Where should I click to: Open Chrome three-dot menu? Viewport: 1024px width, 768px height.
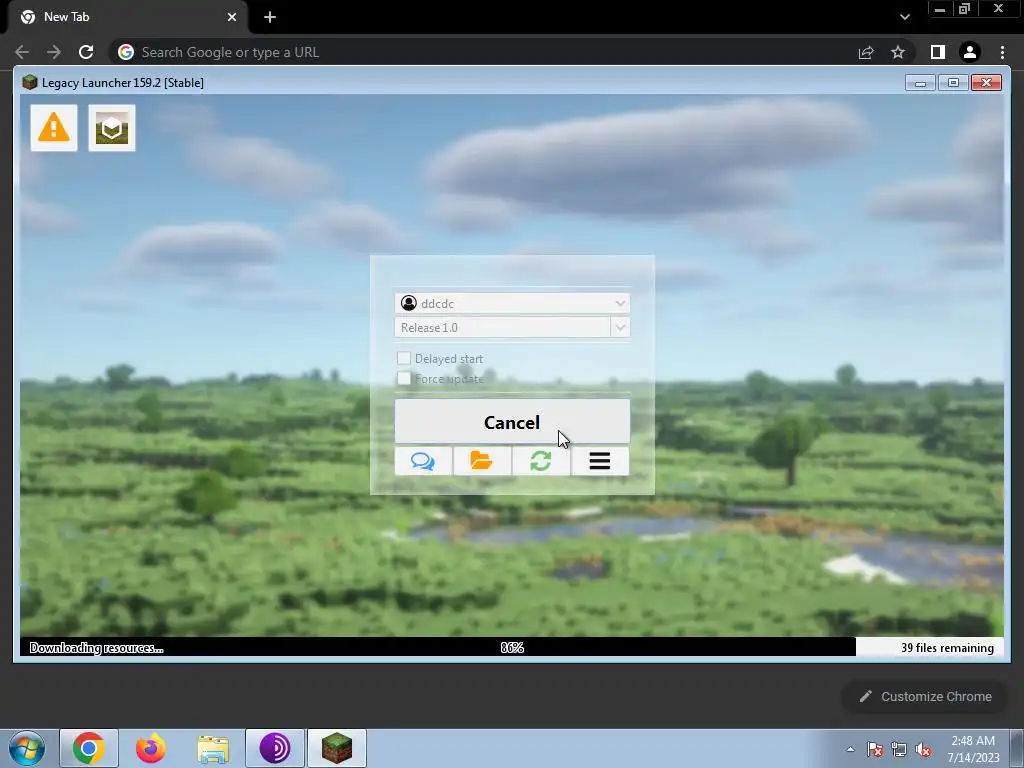[1002, 52]
